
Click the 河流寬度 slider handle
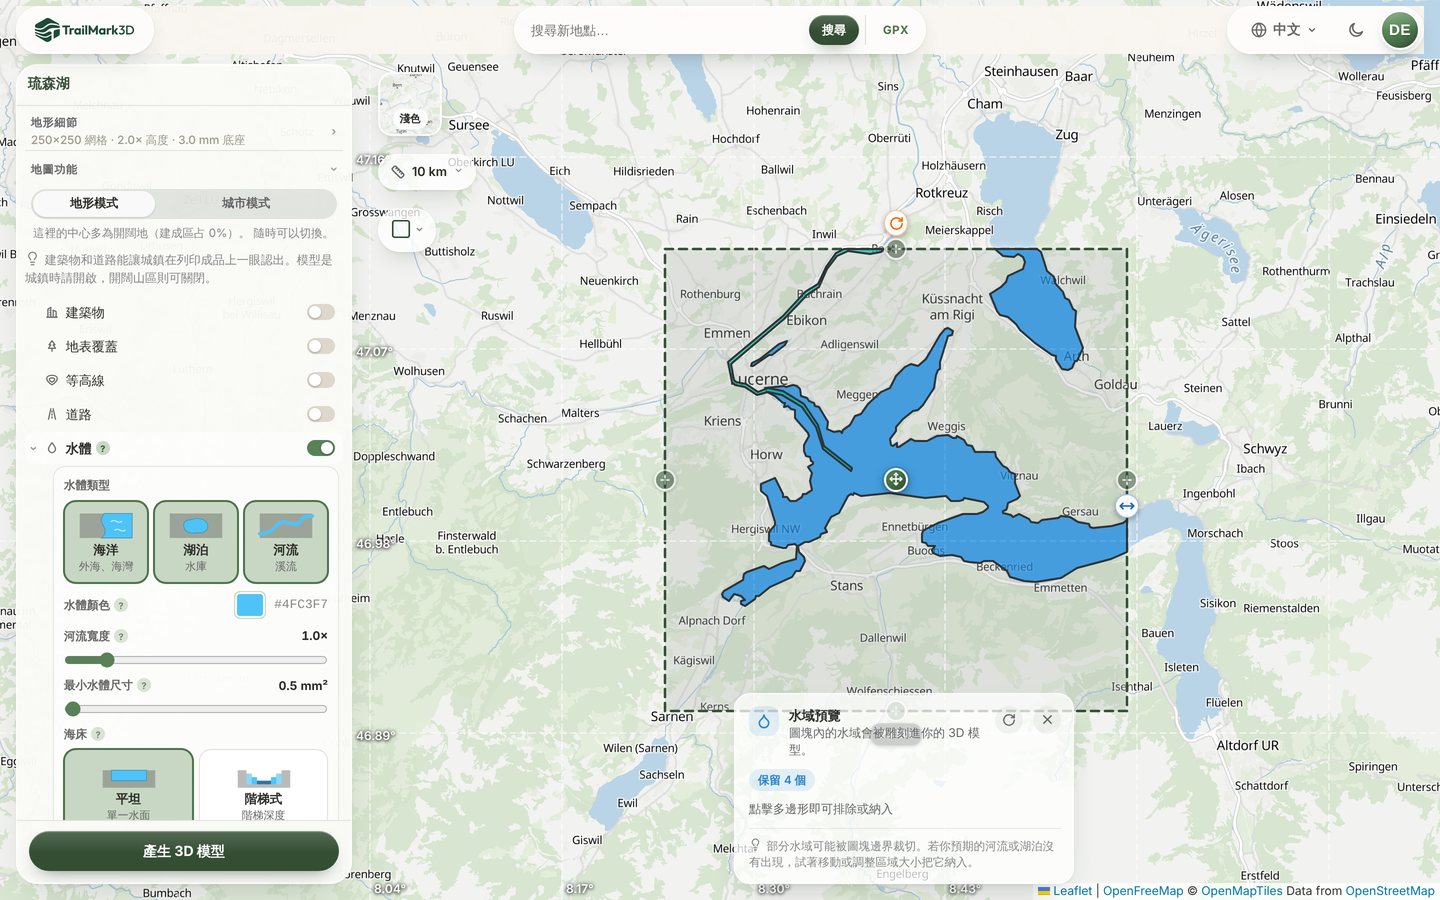click(x=107, y=660)
